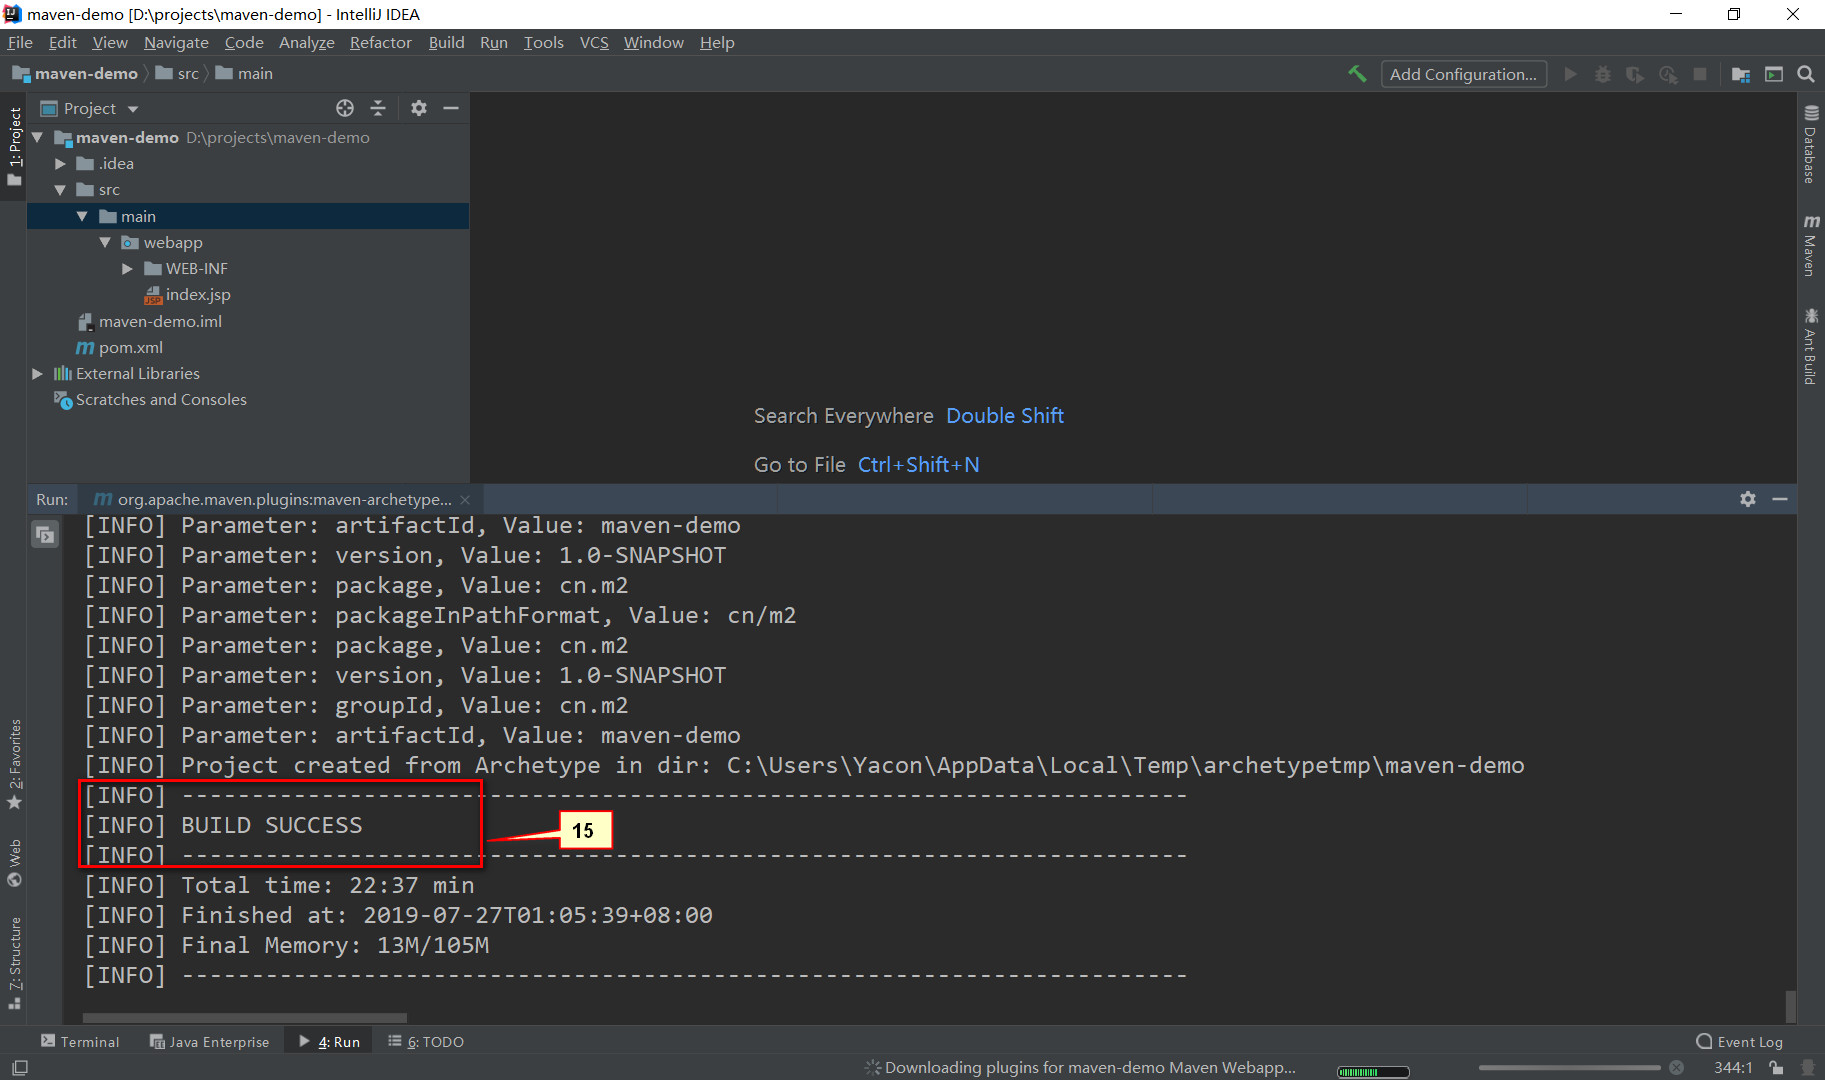This screenshot has height=1080, width=1825.
Task: Click maven-demo breadcrumb in navigation bar
Action: click(76, 73)
